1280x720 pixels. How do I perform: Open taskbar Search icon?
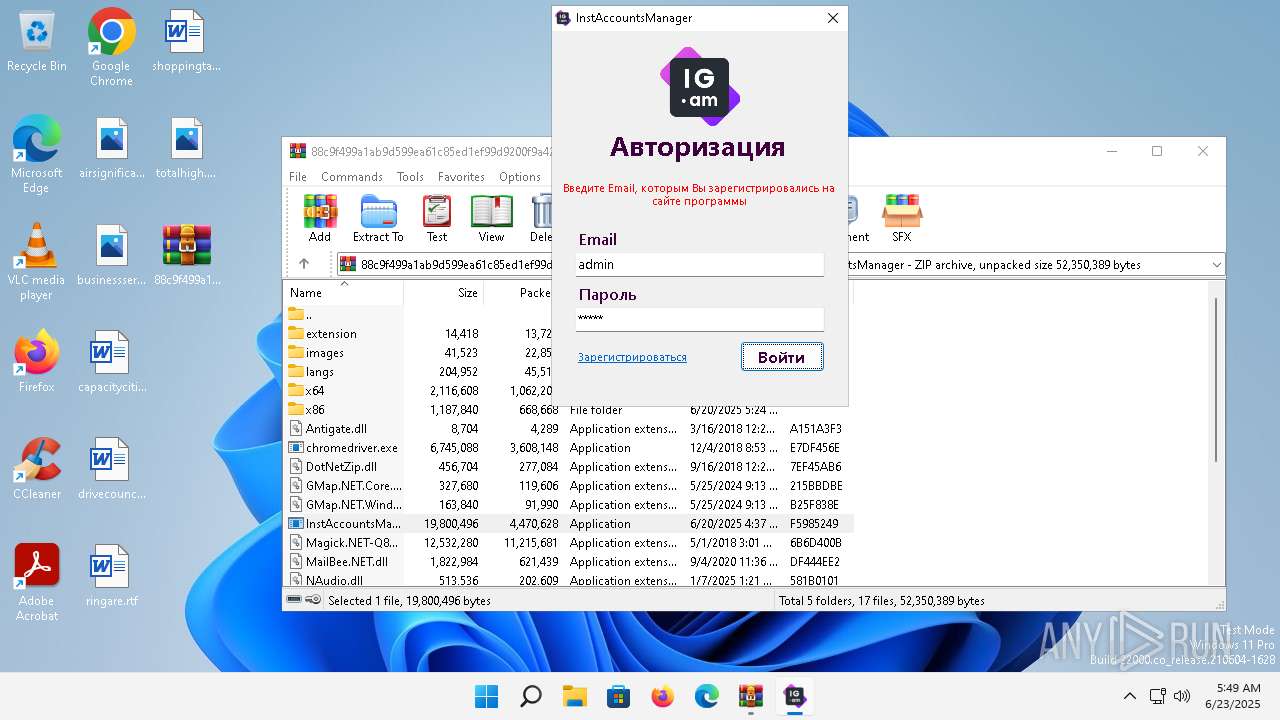tap(531, 696)
